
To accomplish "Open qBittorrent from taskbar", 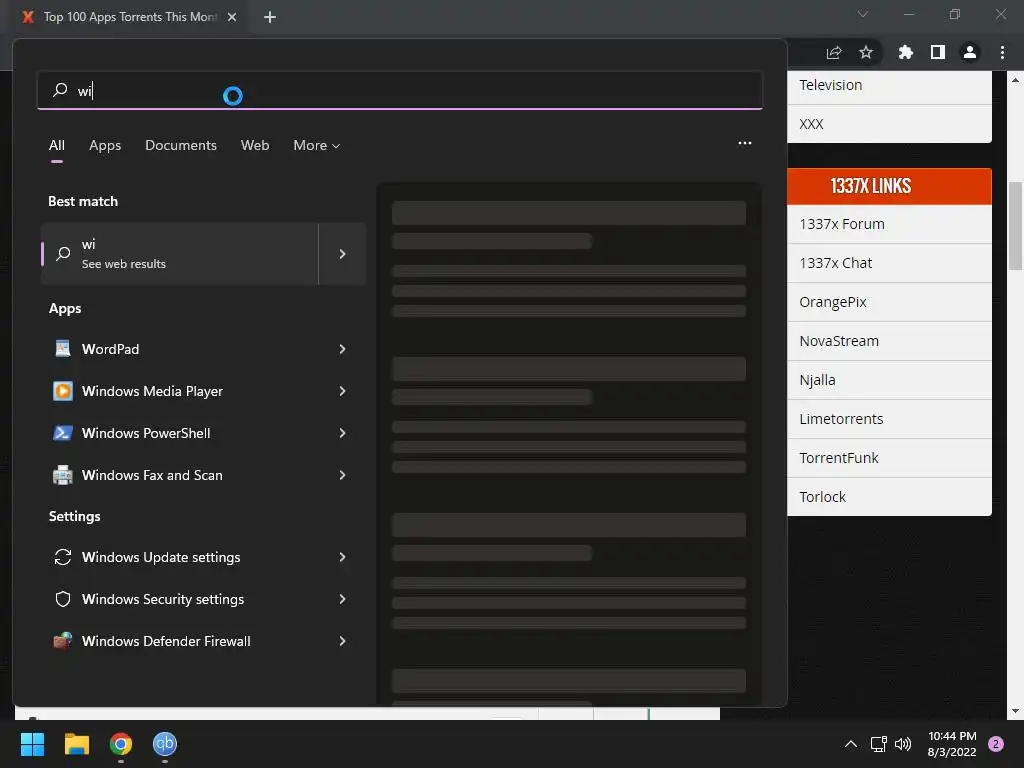I will (165, 744).
